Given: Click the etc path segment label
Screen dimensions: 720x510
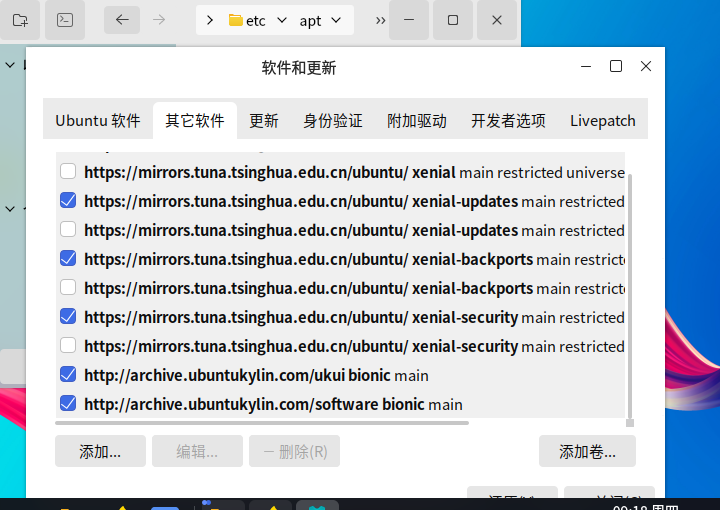Looking at the screenshot, I should [256, 21].
